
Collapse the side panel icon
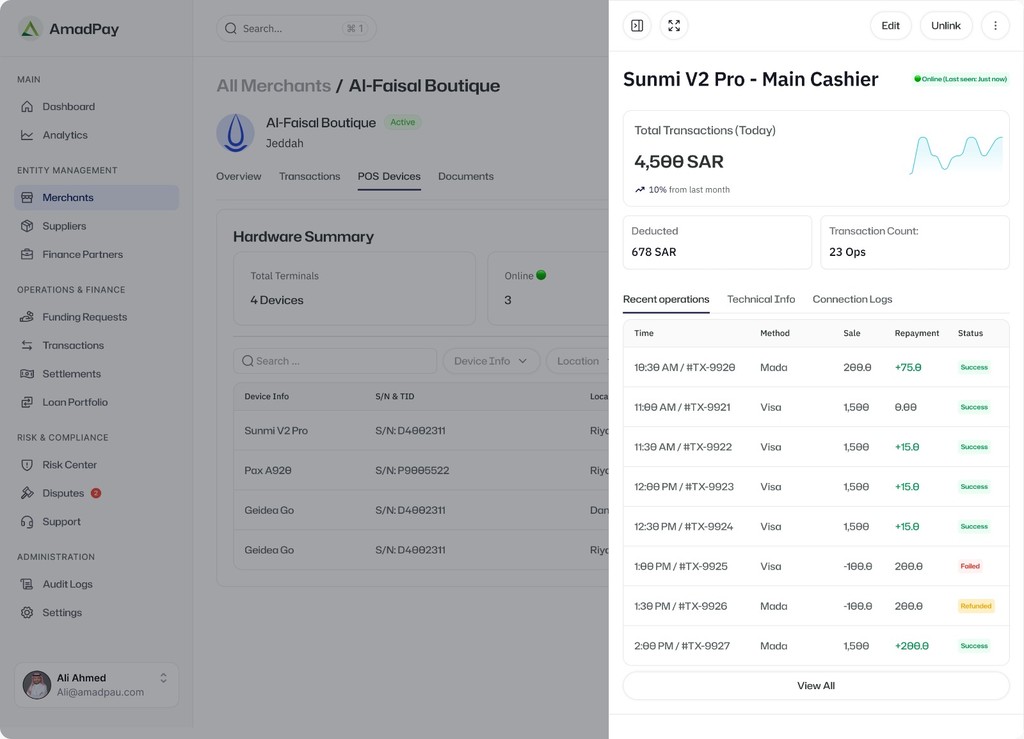point(637,26)
